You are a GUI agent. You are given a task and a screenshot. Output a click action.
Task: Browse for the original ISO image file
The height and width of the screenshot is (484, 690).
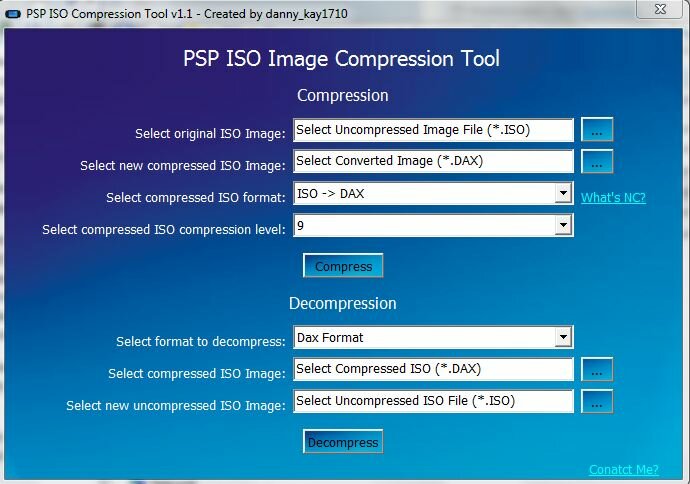click(x=596, y=130)
